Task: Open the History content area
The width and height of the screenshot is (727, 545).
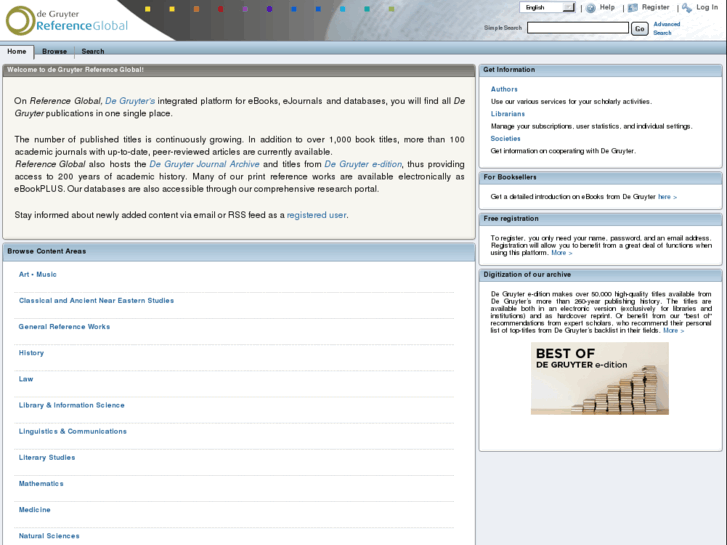Action: click(x=31, y=353)
